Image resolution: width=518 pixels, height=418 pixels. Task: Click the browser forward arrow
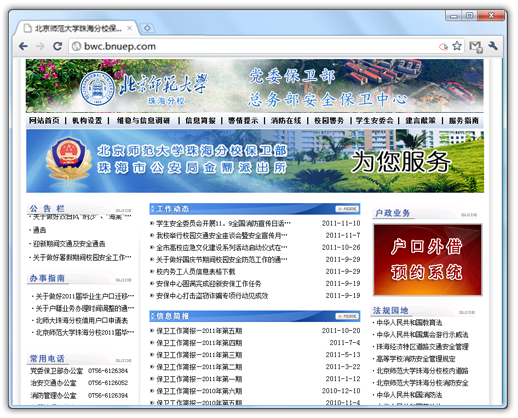pos(40,46)
